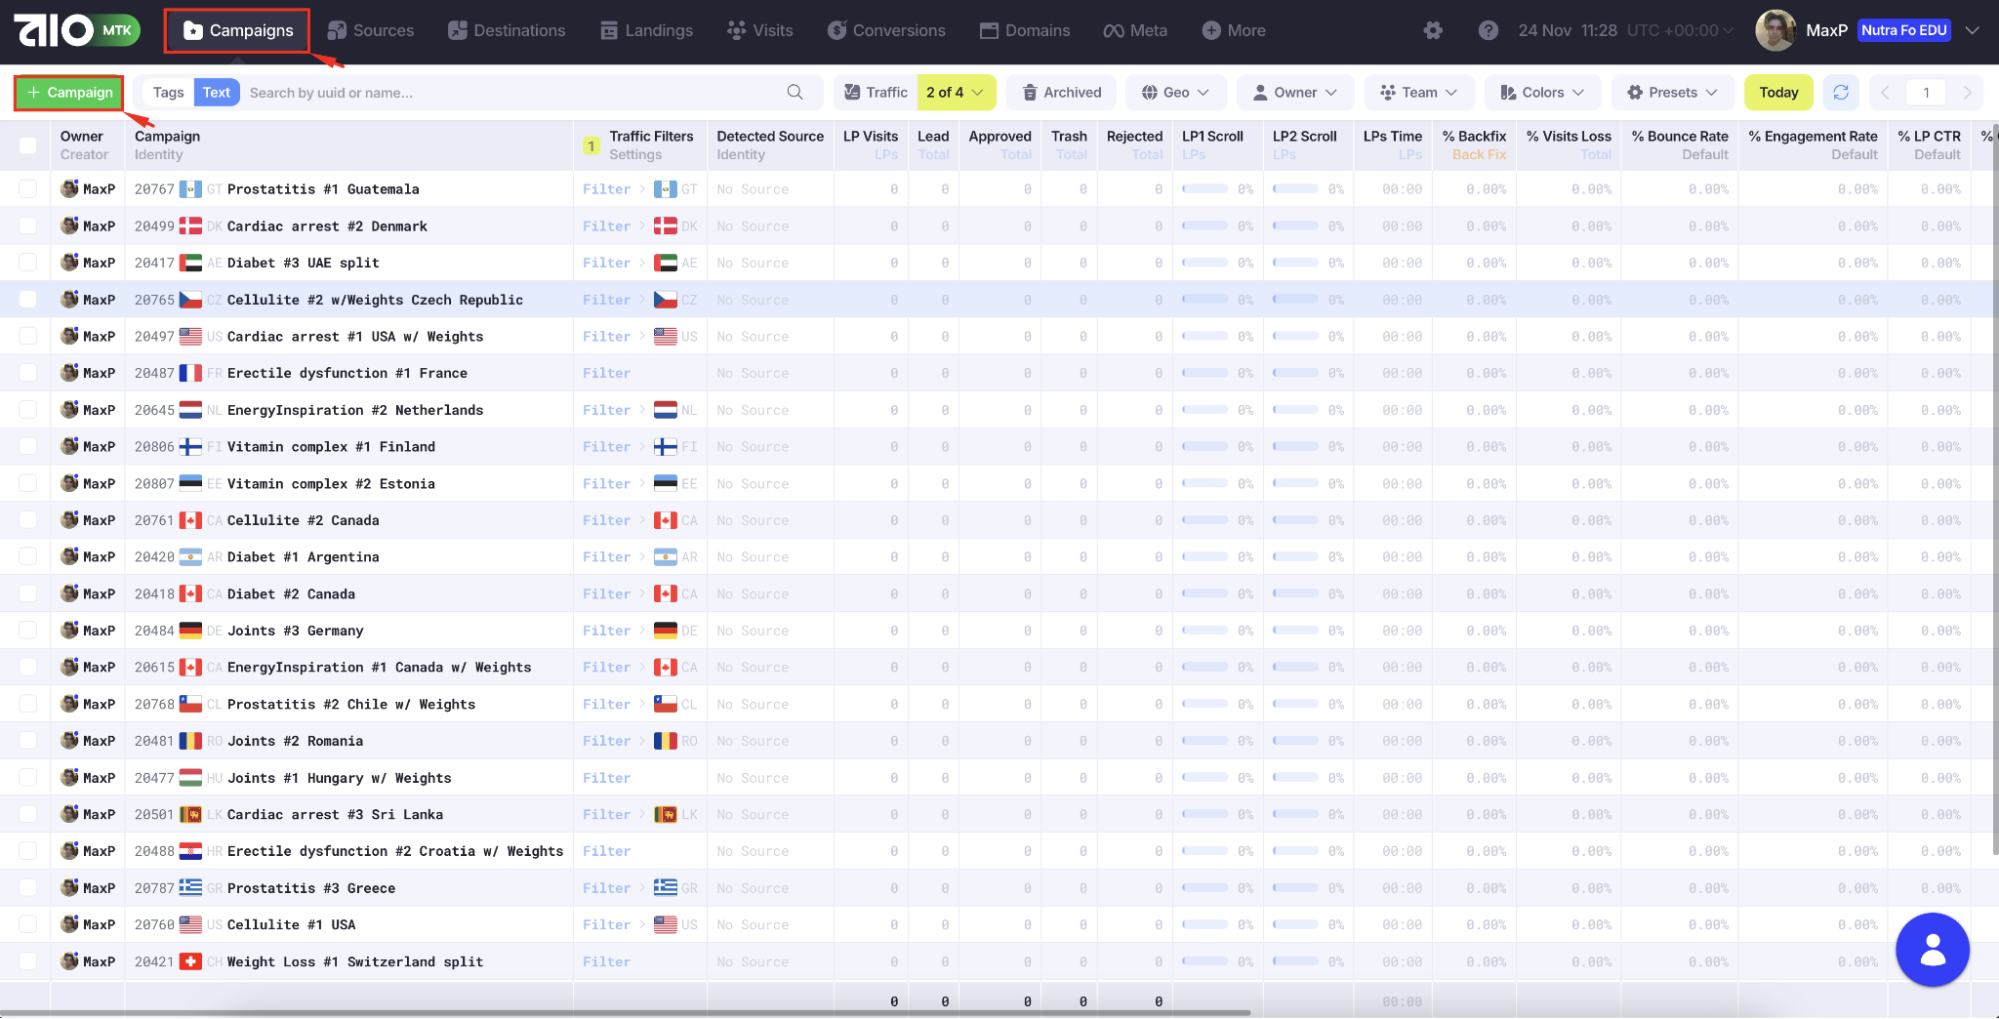The image size is (1999, 1019).
Task: Click the AIO logo in header
Action: 55,30
